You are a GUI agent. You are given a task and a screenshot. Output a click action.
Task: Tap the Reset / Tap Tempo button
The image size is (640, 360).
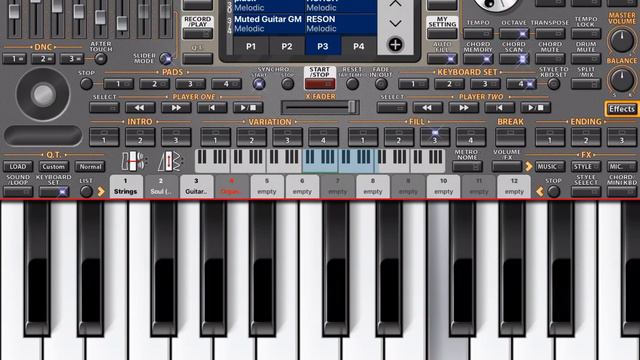(x=352, y=84)
